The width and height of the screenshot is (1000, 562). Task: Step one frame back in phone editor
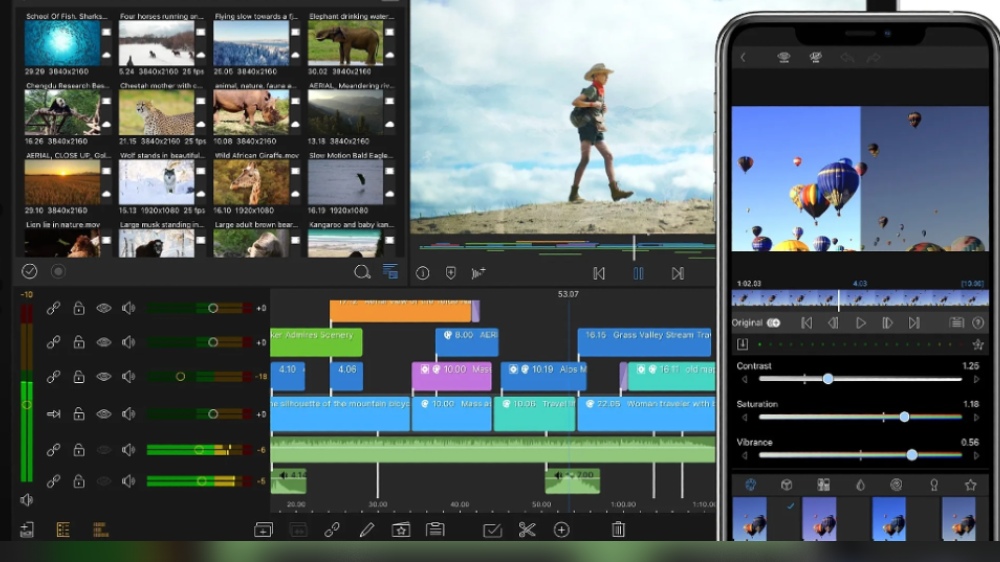pos(833,323)
